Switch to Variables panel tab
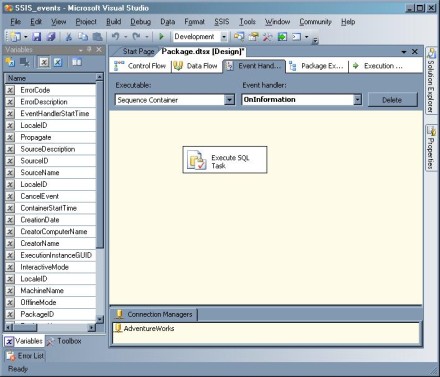 click(x=24, y=341)
